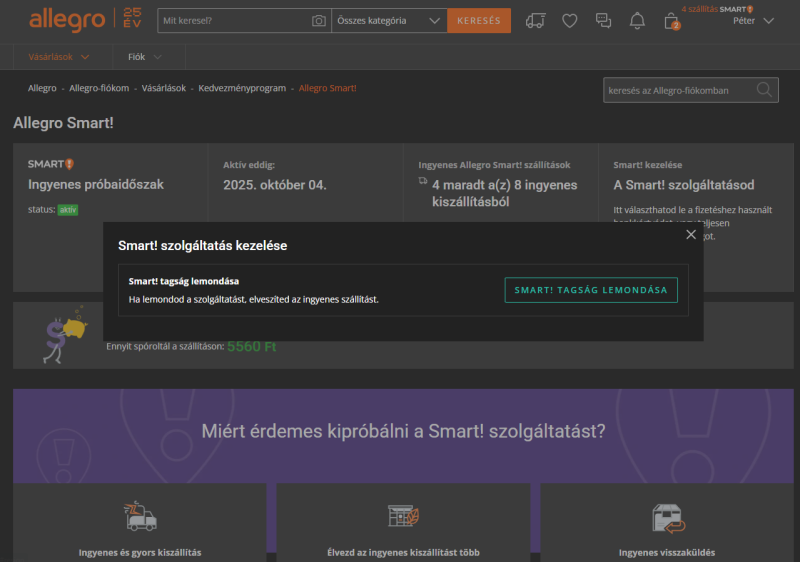Click the SMART! badge in the status card
The height and width of the screenshot is (562, 800).
point(51,164)
